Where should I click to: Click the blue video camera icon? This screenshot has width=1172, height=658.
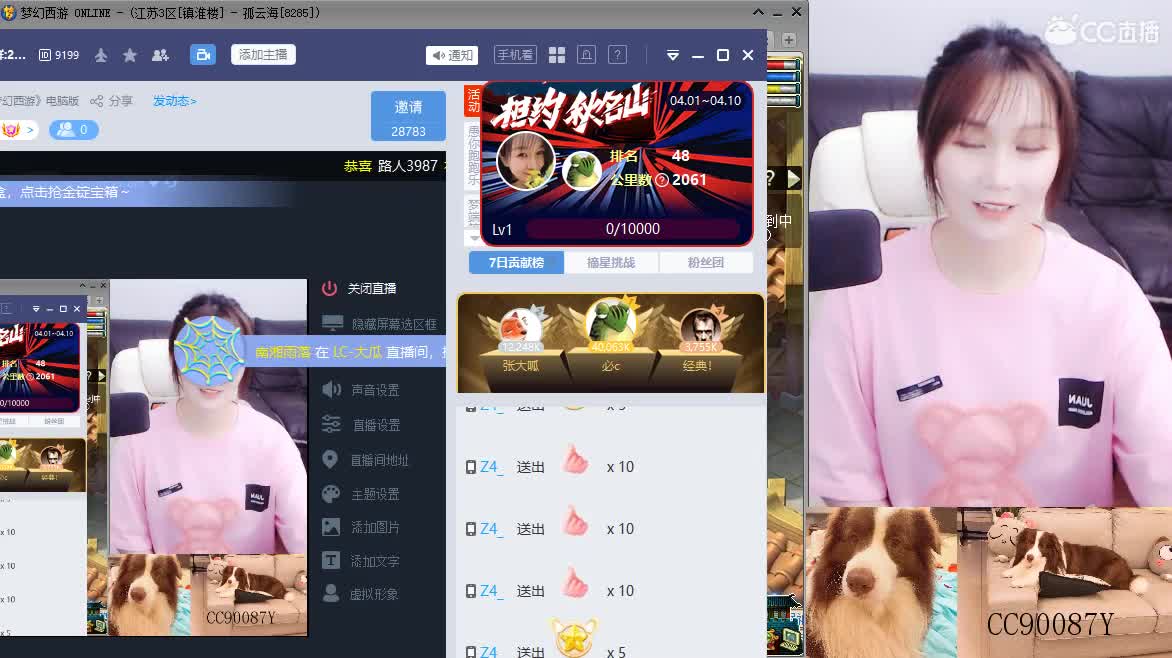click(x=203, y=55)
